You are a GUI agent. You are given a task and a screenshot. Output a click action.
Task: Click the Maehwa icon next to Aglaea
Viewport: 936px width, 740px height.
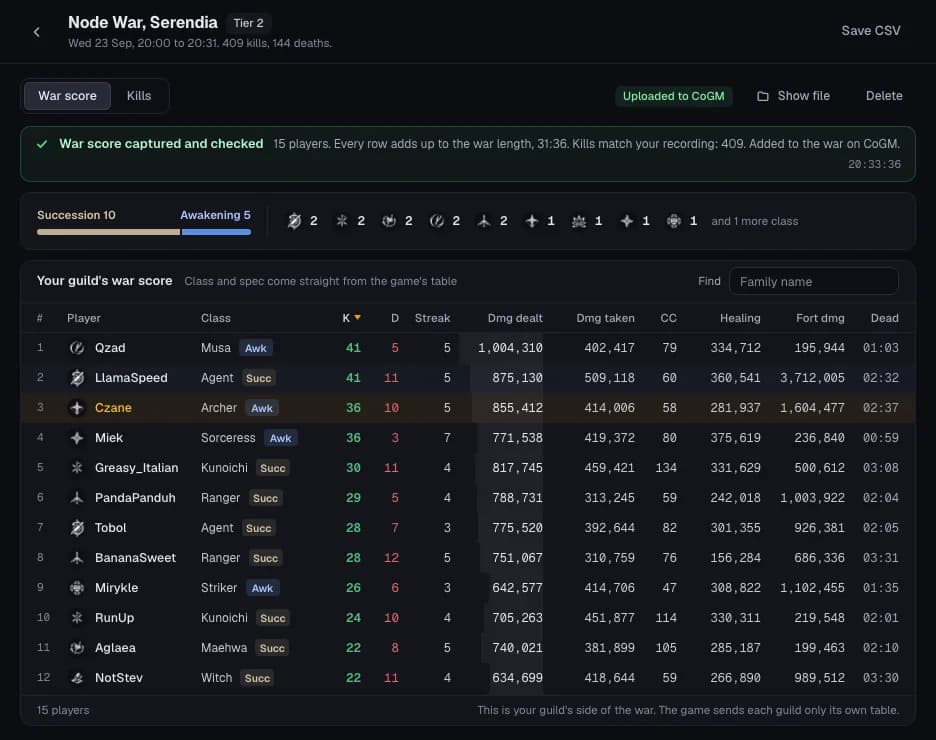click(x=77, y=648)
